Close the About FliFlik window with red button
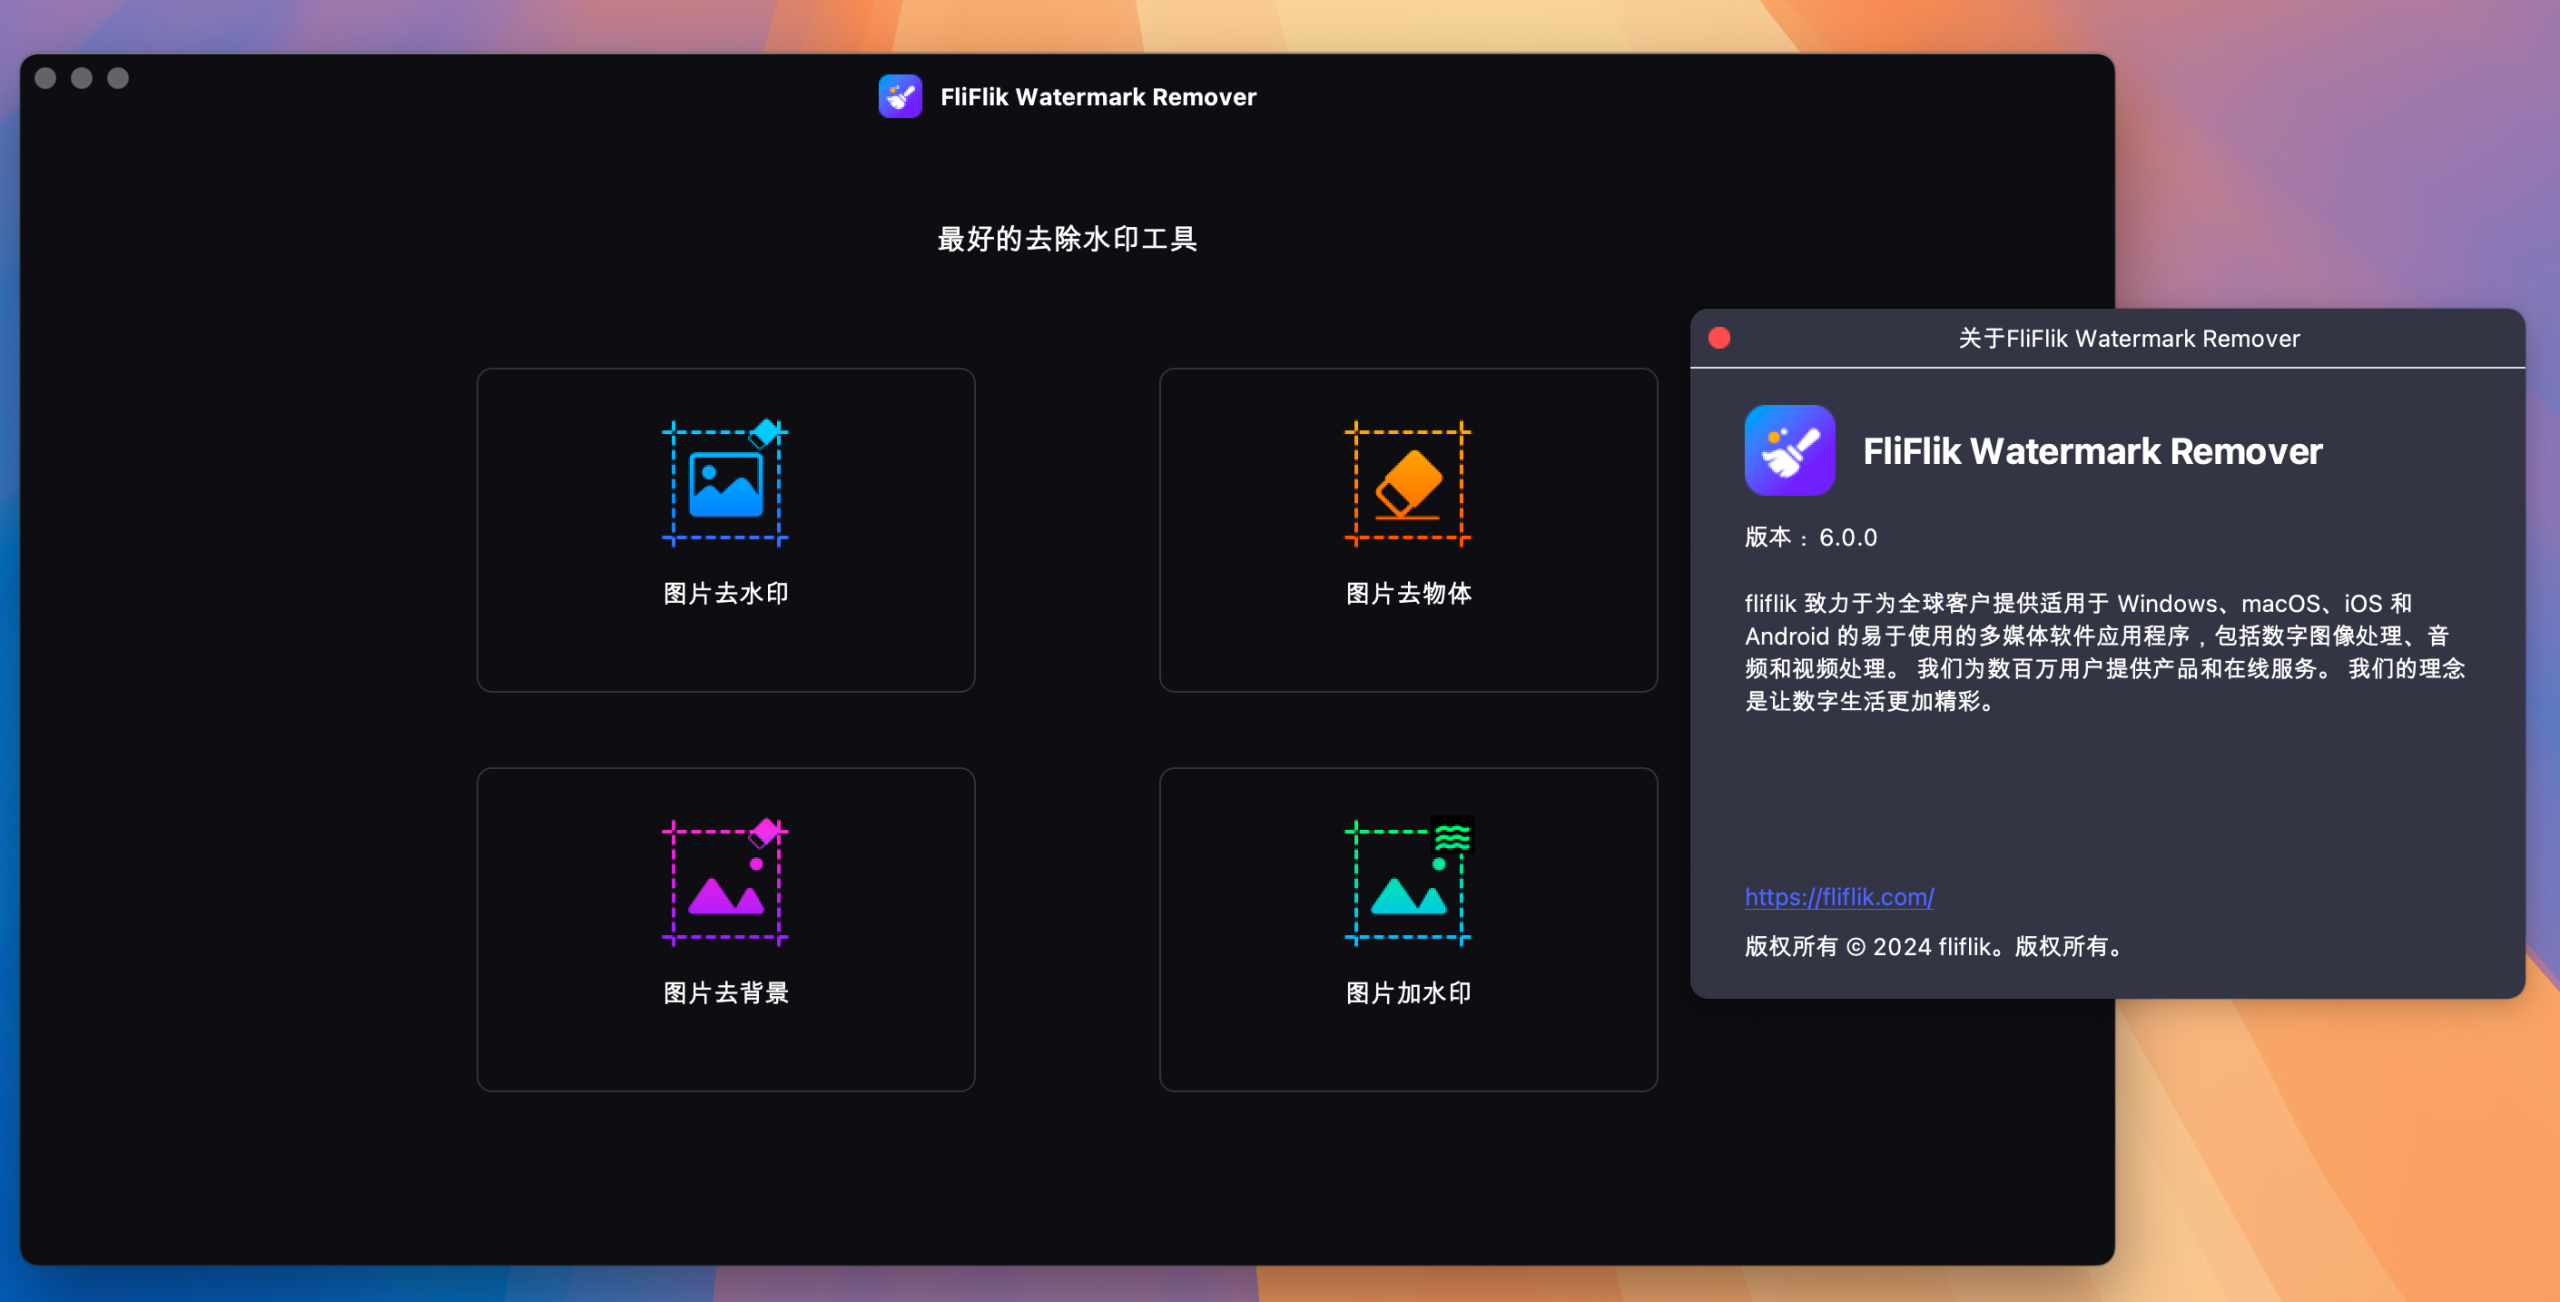 coord(1719,338)
